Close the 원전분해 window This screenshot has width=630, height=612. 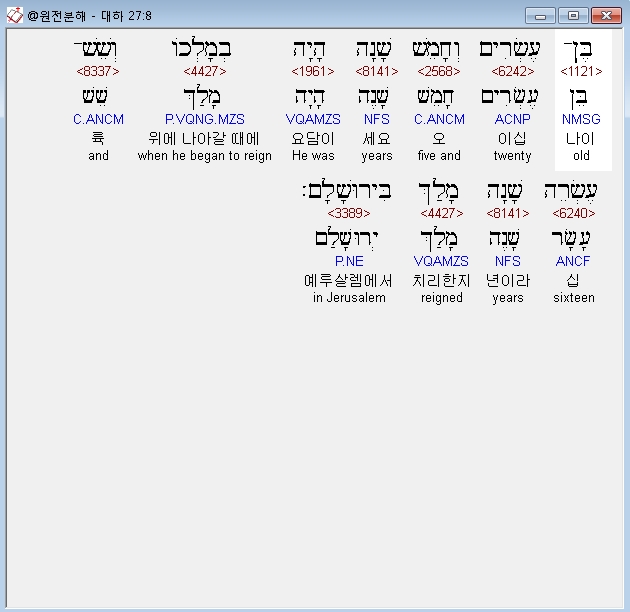coord(606,16)
